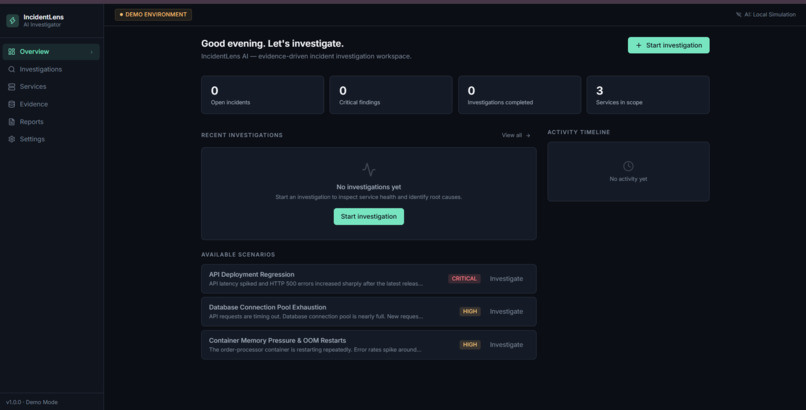This screenshot has height=410, width=806.
Task: Investigate the Database Connection Pool Exhaustion scenario
Action: (506, 311)
